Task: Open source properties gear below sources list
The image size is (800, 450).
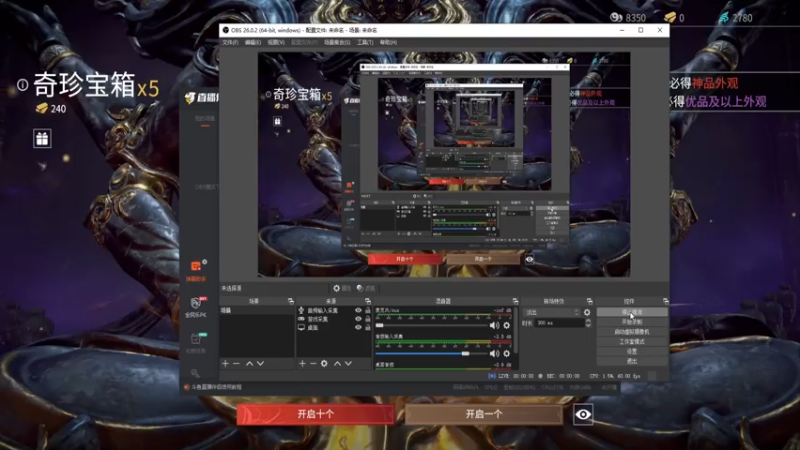Action: coord(324,363)
